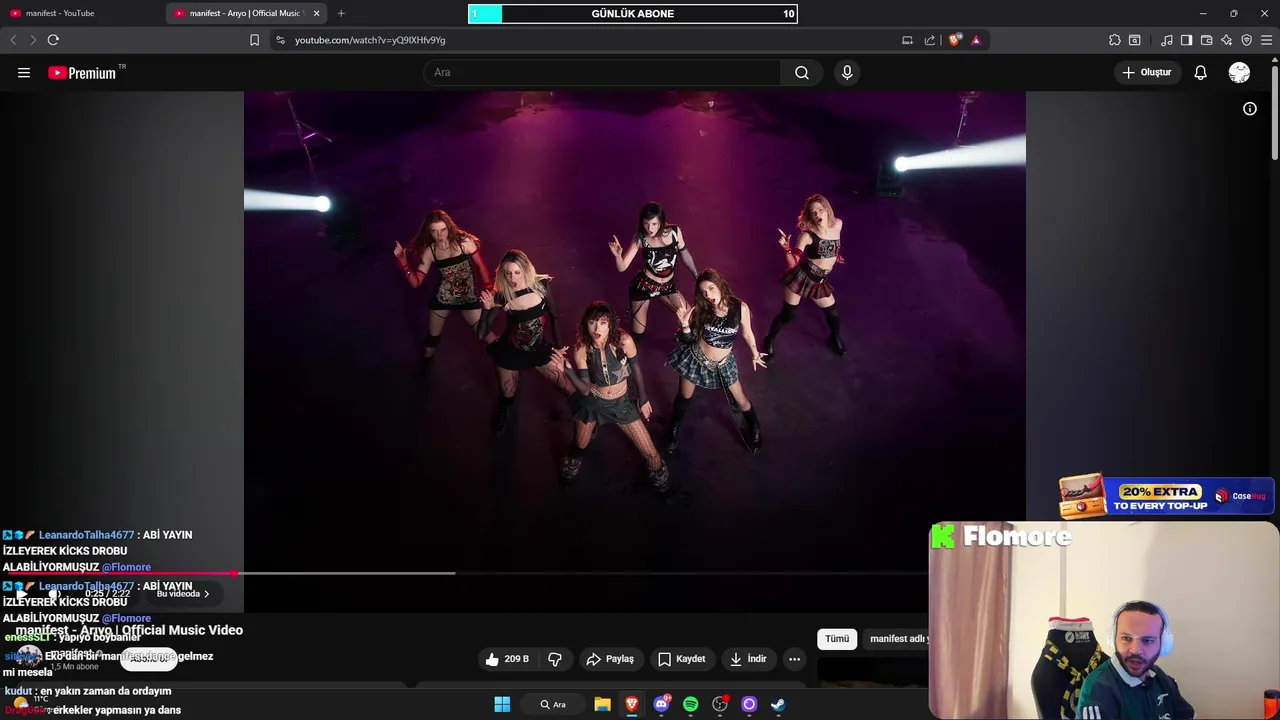Open YouTube notifications bell
This screenshot has height=720, width=1280.
pos(1201,72)
